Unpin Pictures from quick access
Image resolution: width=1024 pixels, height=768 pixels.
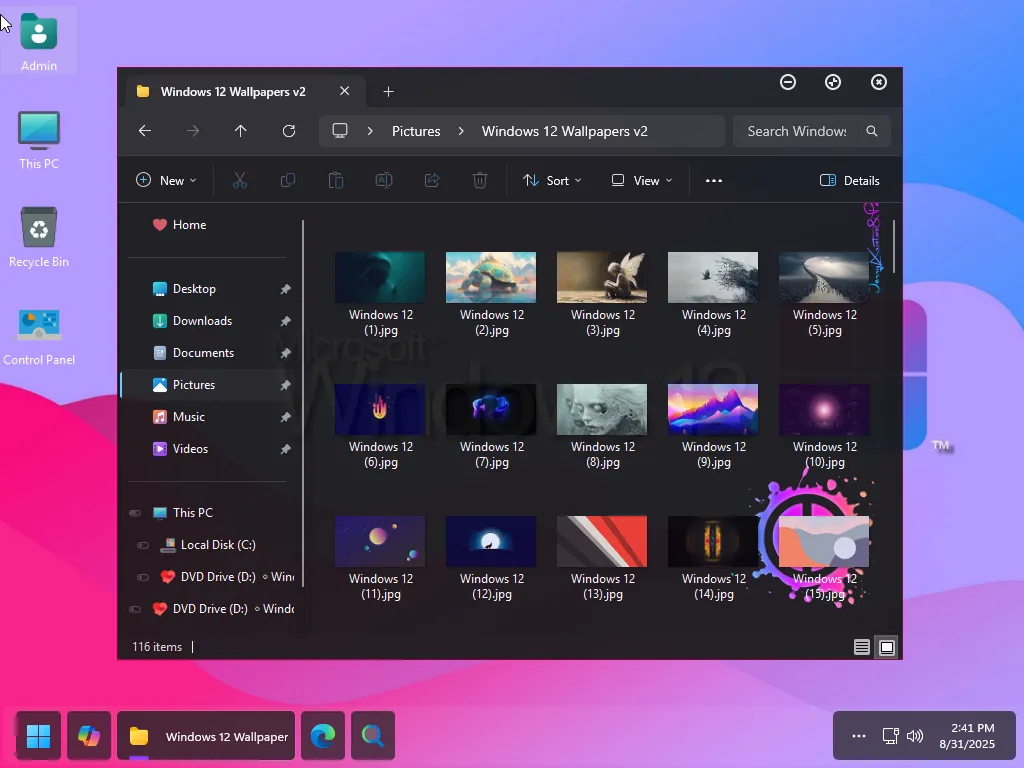click(x=285, y=385)
